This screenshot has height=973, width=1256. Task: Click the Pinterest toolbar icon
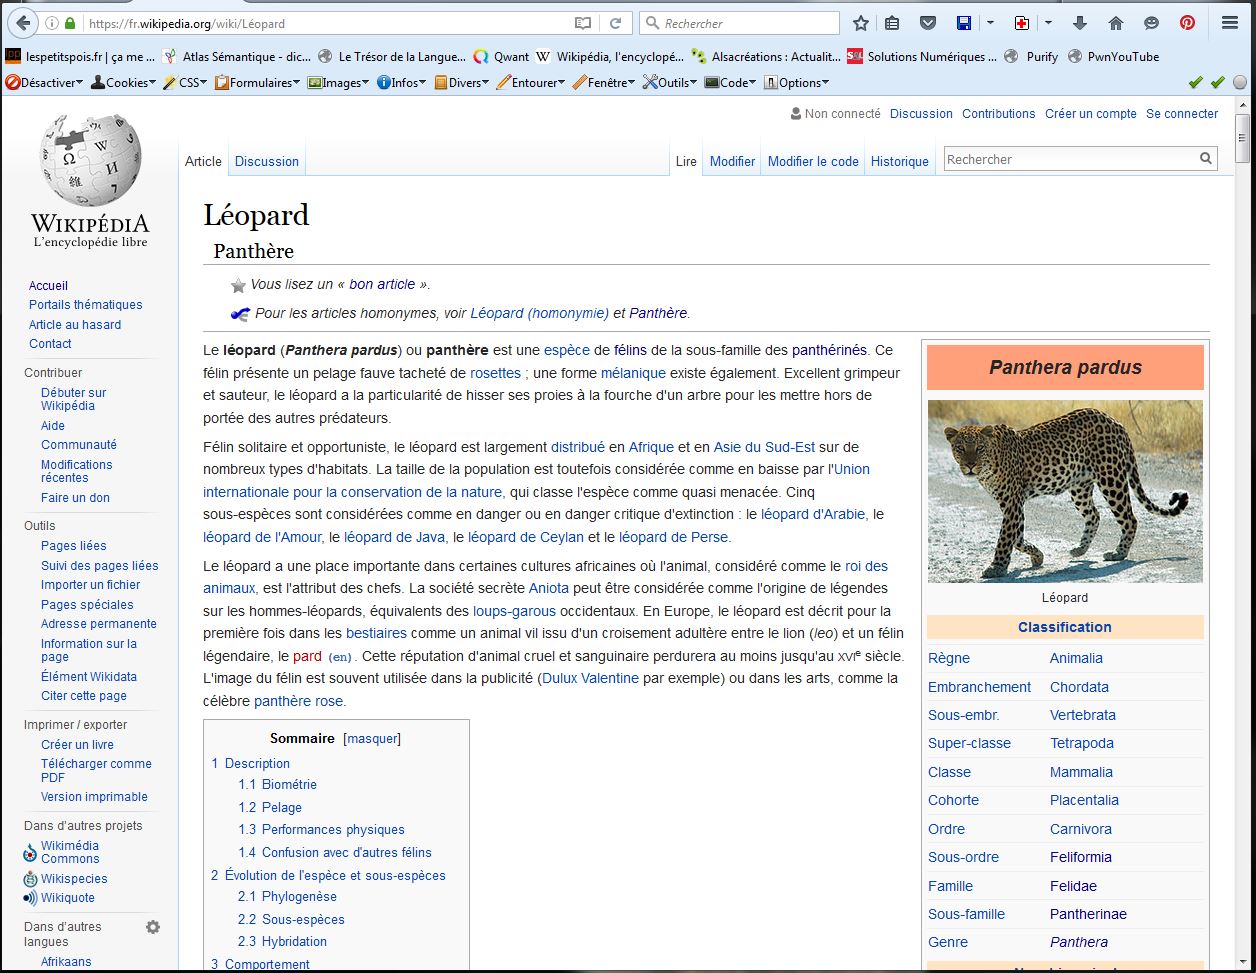coord(1187,23)
